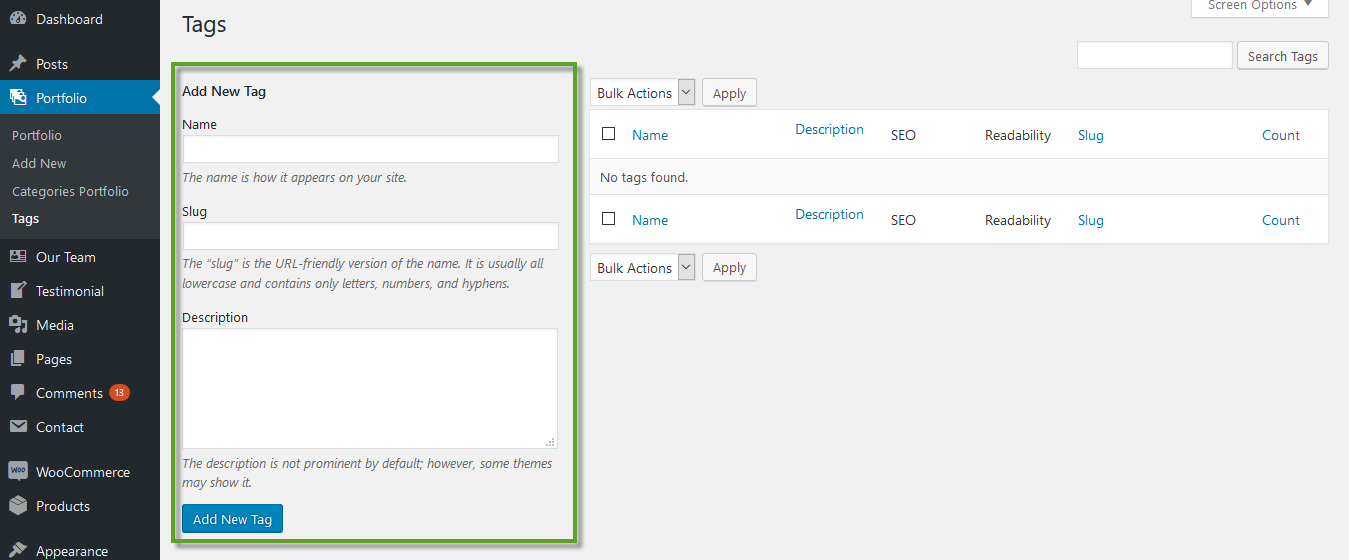Image resolution: width=1349 pixels, height=560 pixels.
Task: Click the Posts pushpin icon
Action: tap(18, 64)
